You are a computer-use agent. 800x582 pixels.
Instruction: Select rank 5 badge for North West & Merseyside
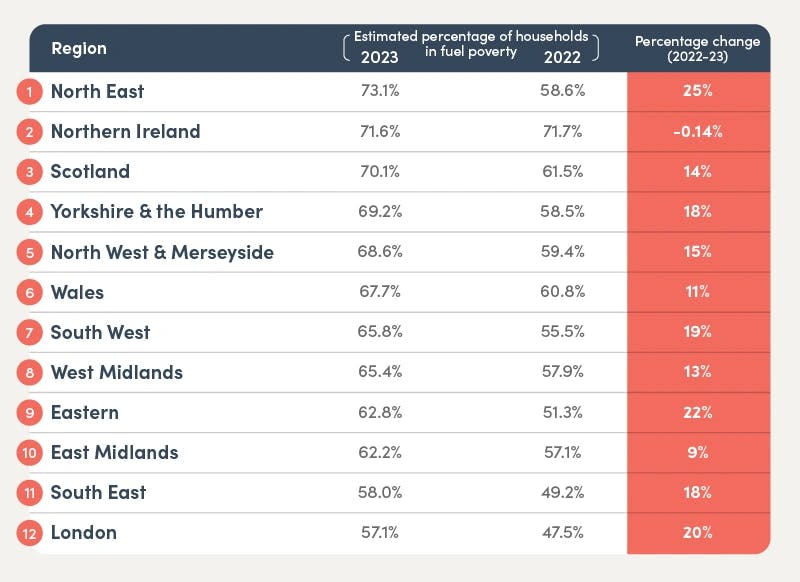[x=30, y=252]
